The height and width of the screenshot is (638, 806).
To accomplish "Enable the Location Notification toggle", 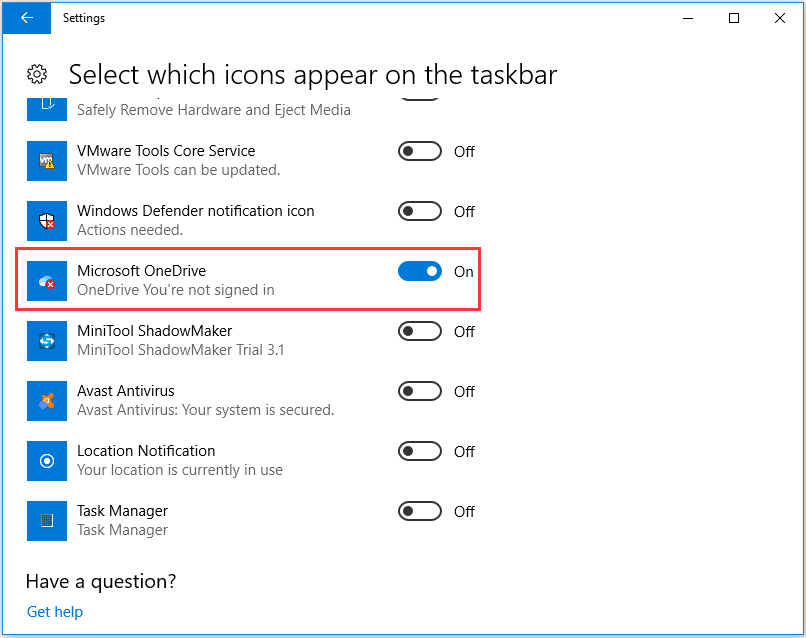I will (420, 451).
